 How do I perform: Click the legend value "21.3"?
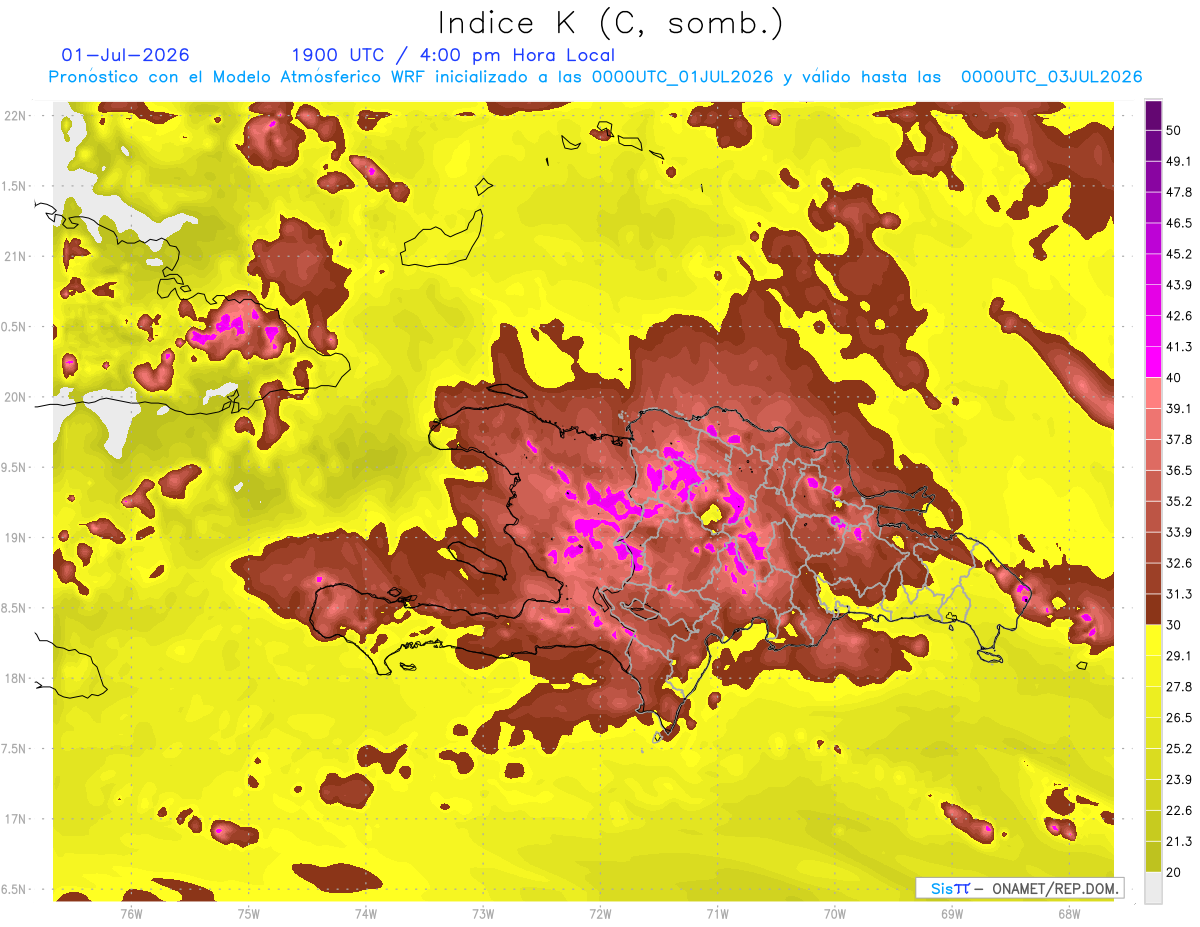(x=1179, y=842)
